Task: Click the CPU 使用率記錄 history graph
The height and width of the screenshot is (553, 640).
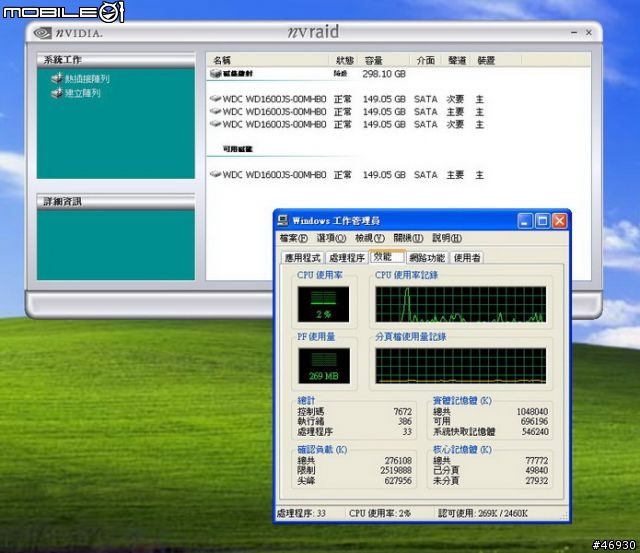Action: pos(460,304)
